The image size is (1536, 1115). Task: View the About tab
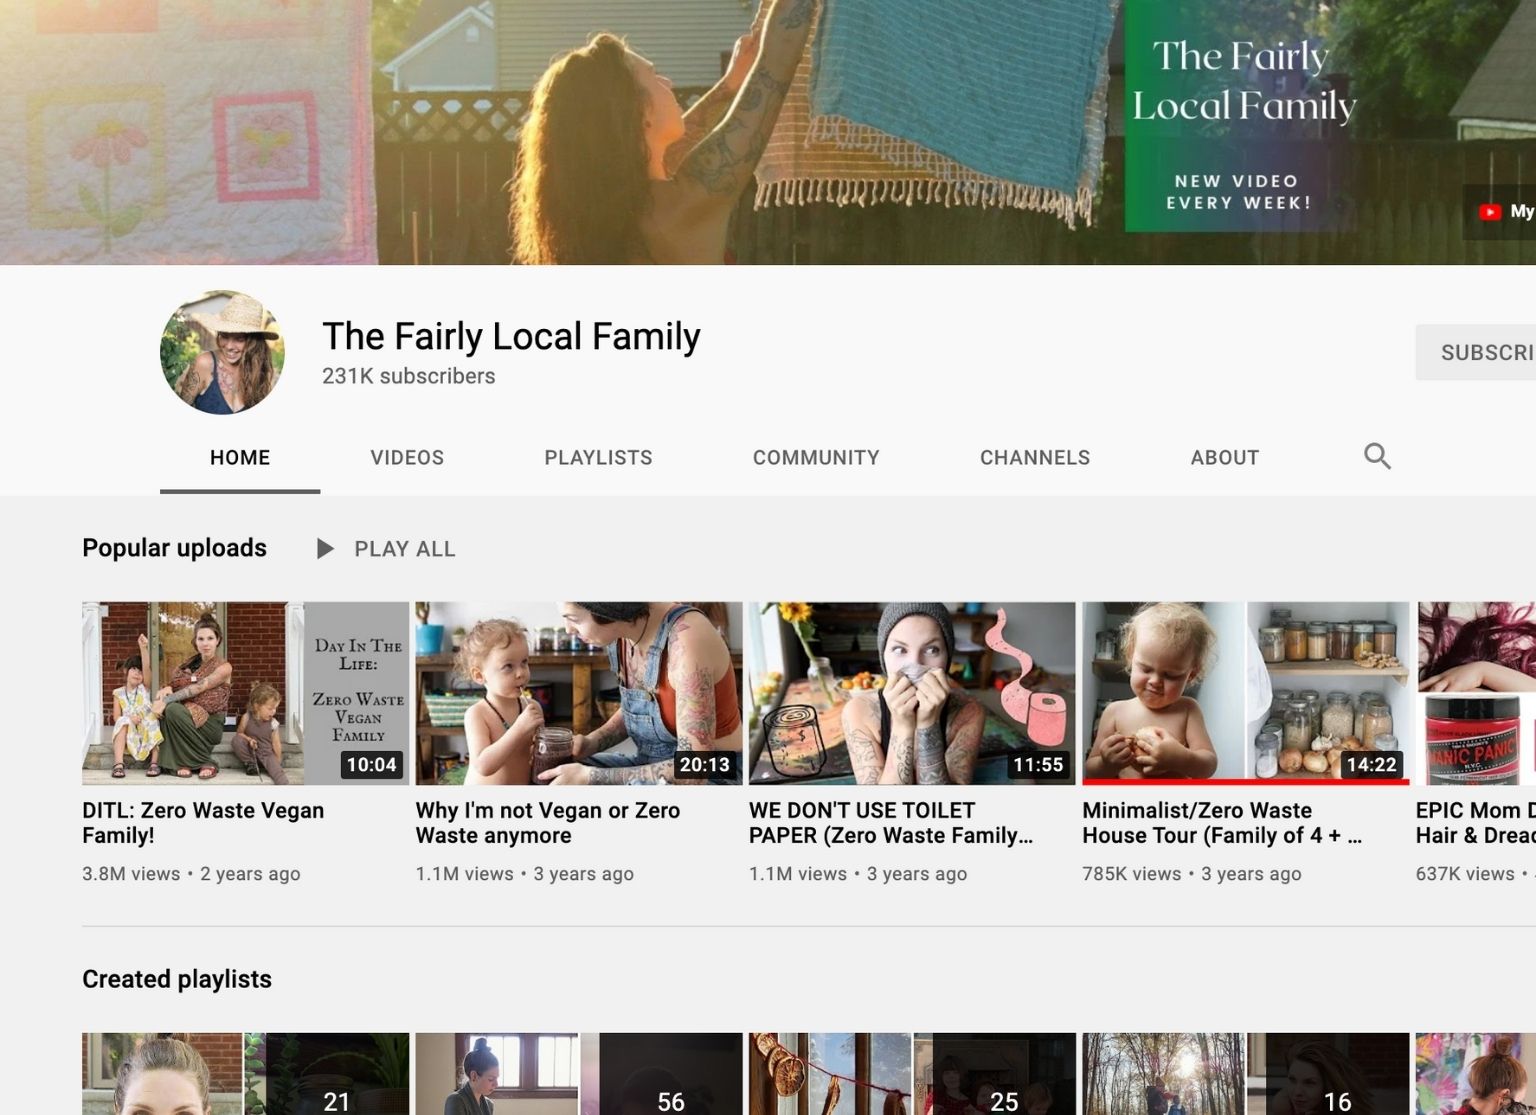1224,458
